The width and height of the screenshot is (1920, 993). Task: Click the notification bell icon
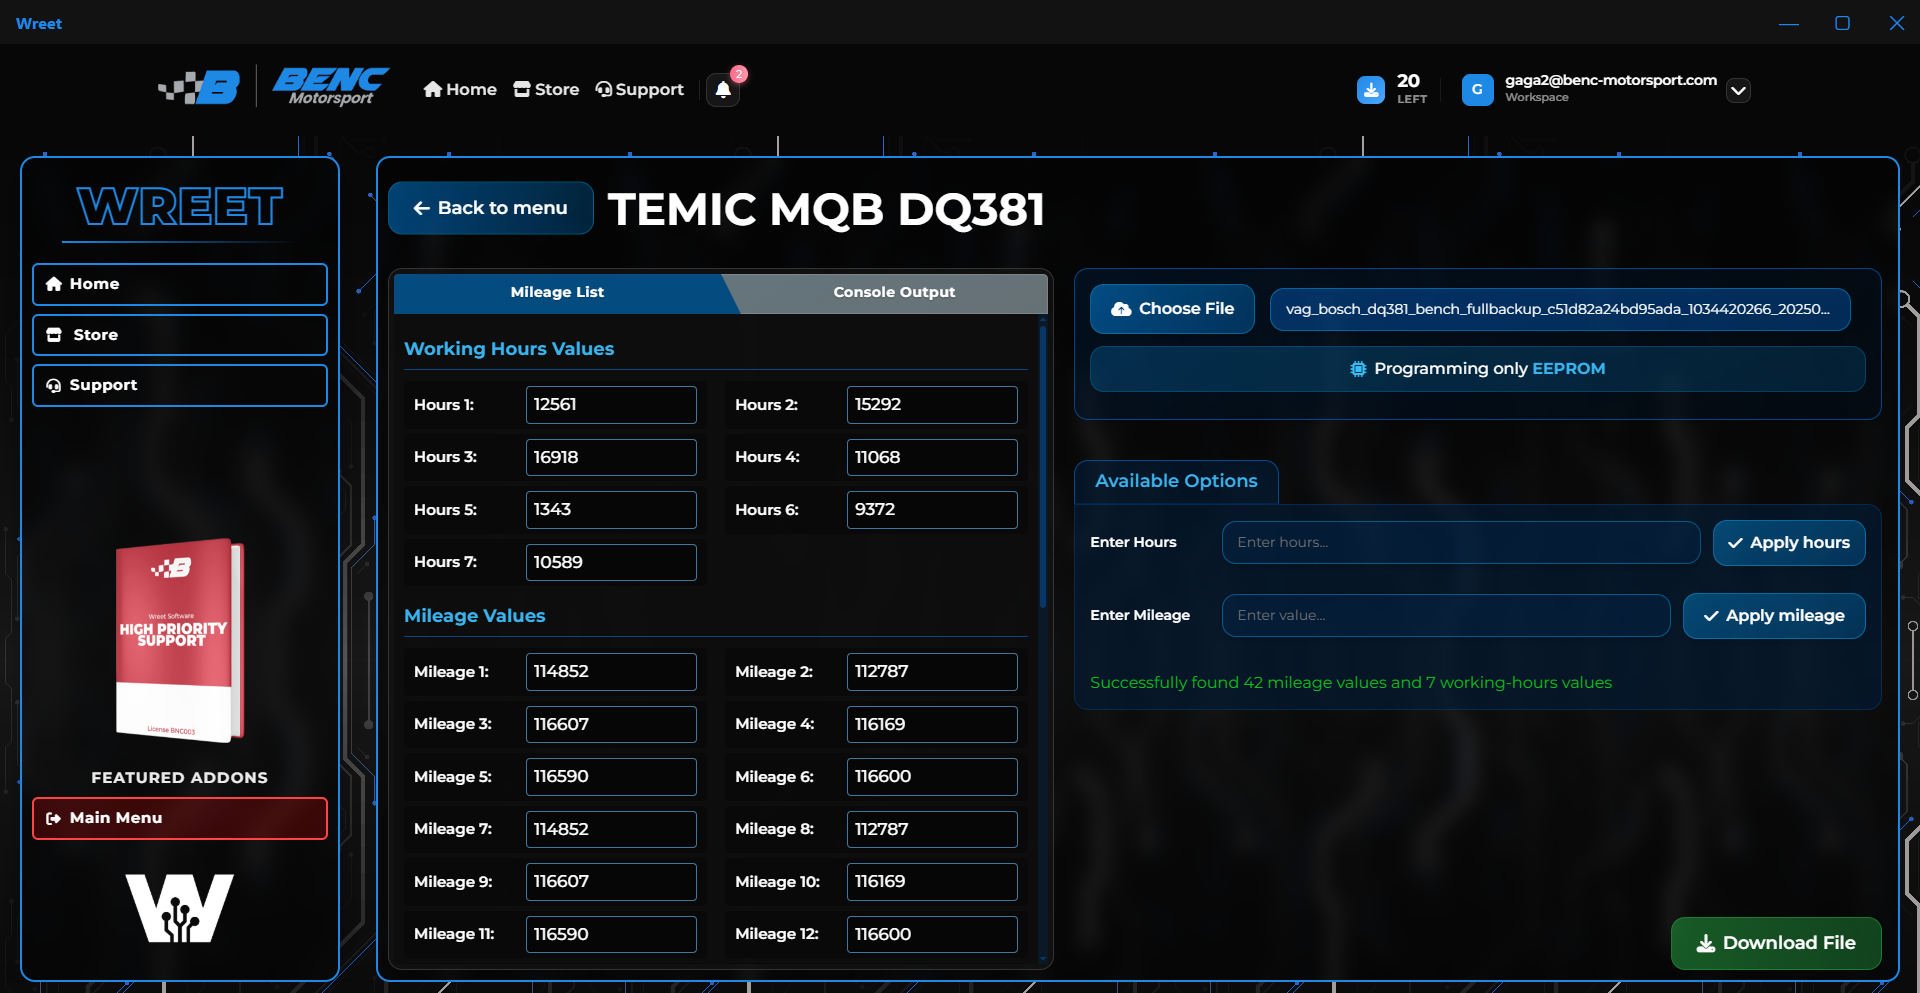723,90
